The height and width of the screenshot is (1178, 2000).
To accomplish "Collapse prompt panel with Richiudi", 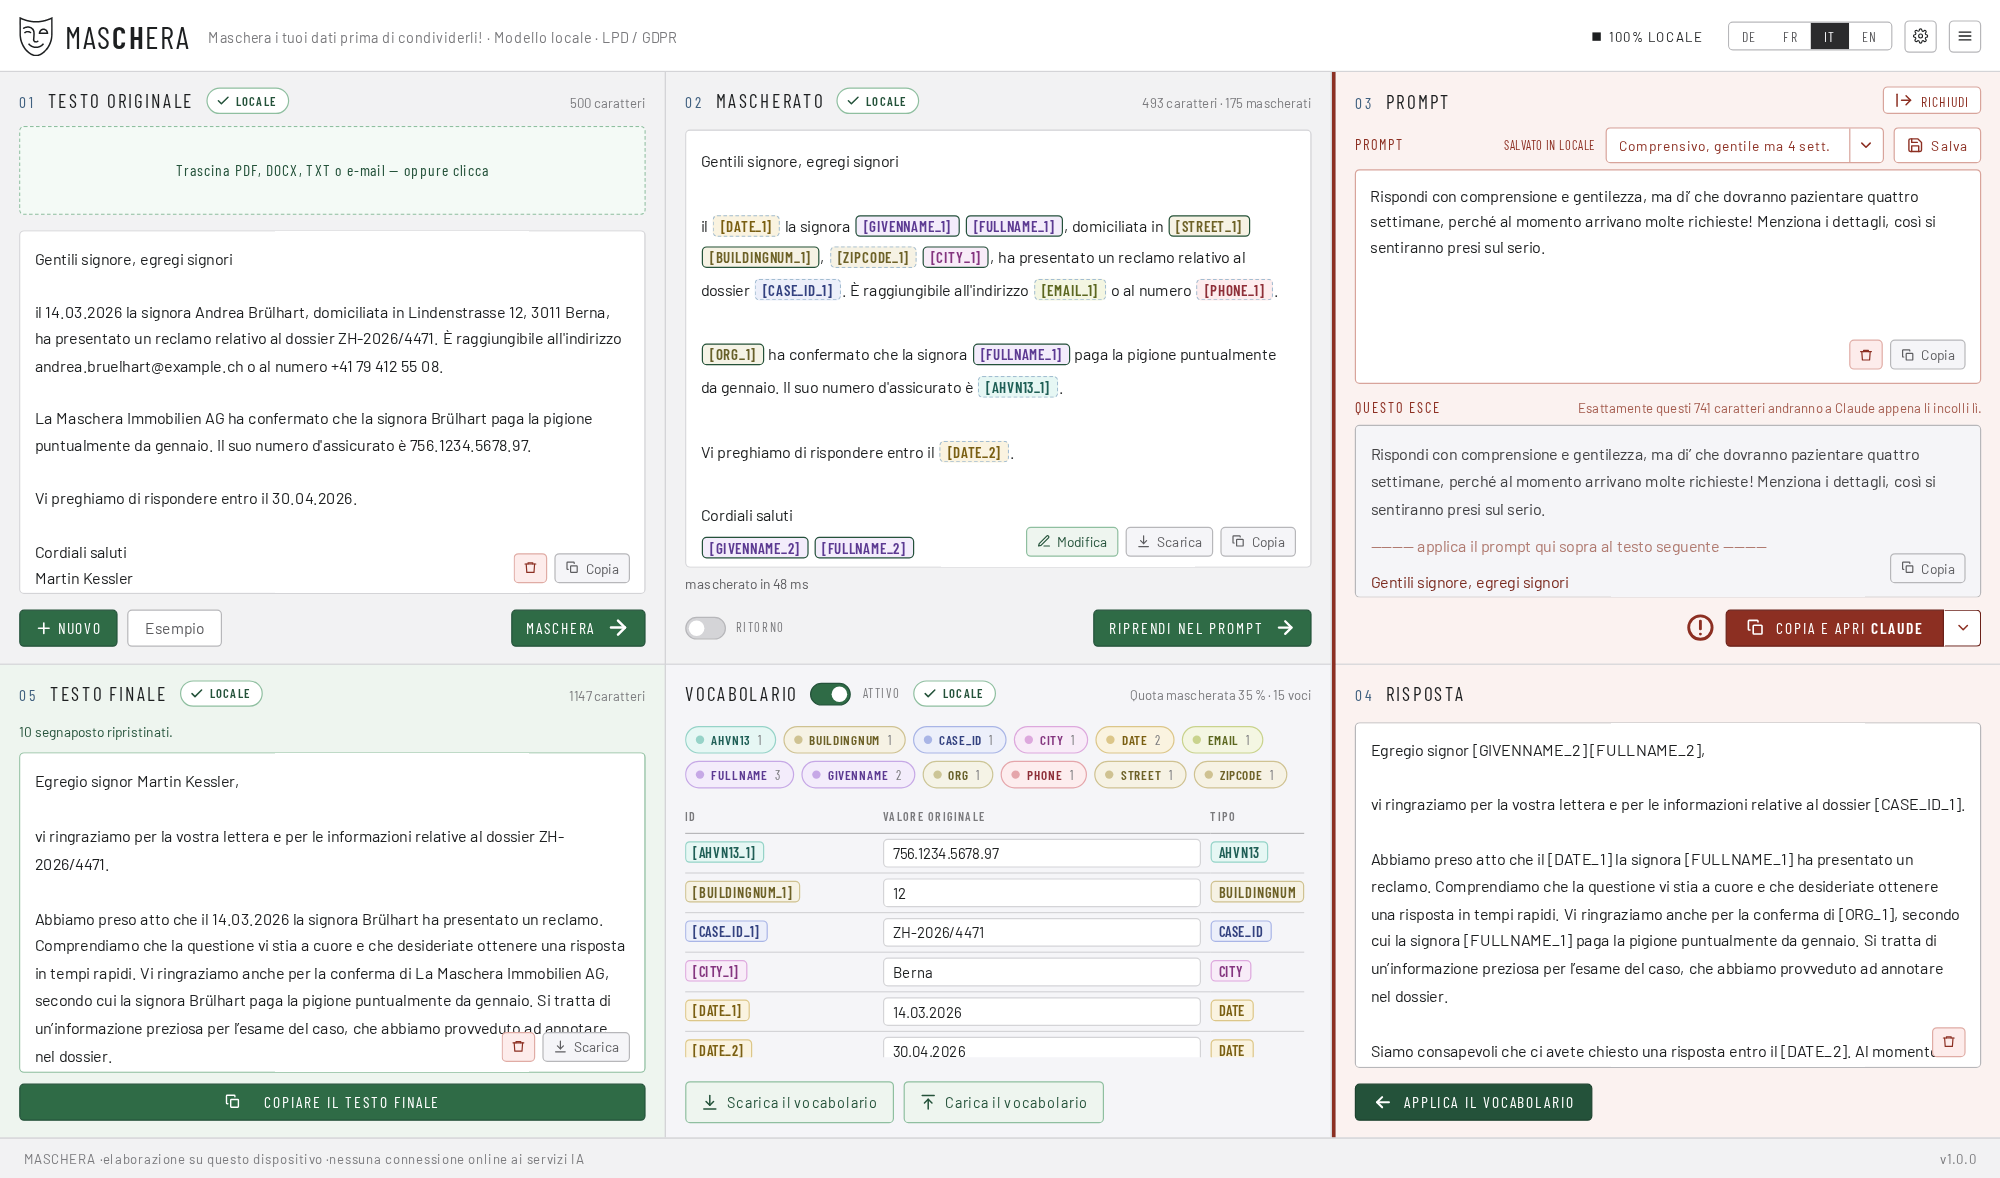I will pos(1932,101).
